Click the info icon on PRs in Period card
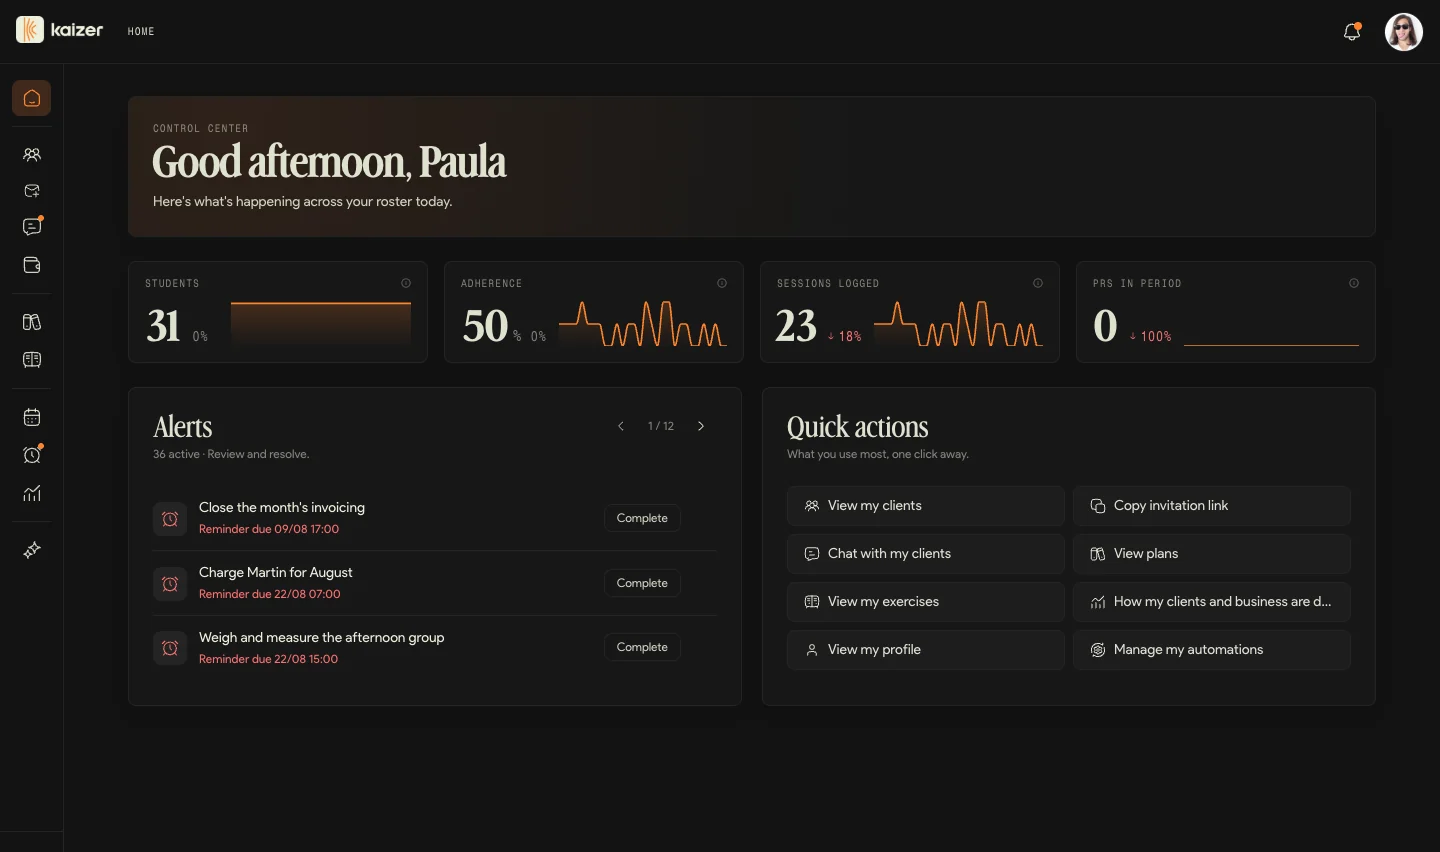Image resolution: width=1440 pixels, height=852 pixels. pyautogui.click(x=1354, y=283)
